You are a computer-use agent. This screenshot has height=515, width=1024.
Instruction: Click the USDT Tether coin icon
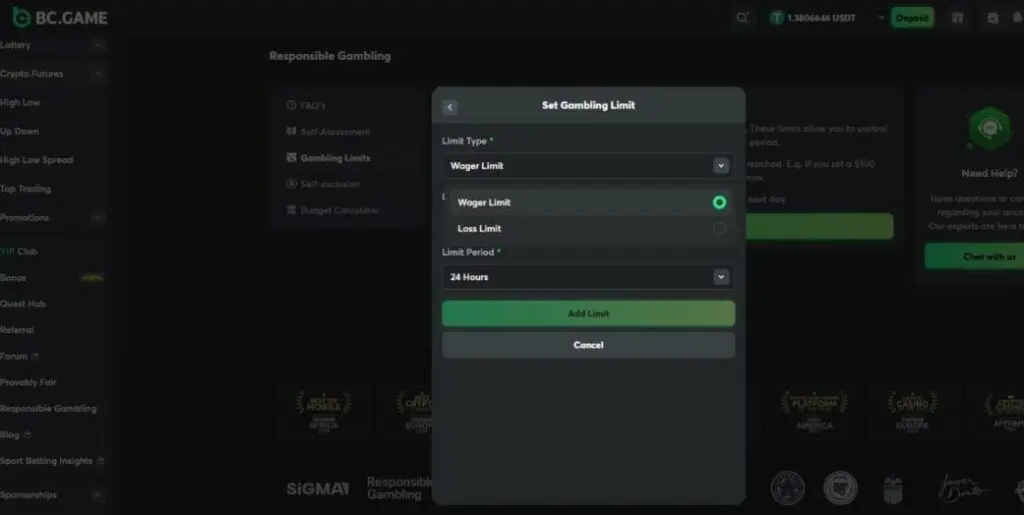(776, 18)
